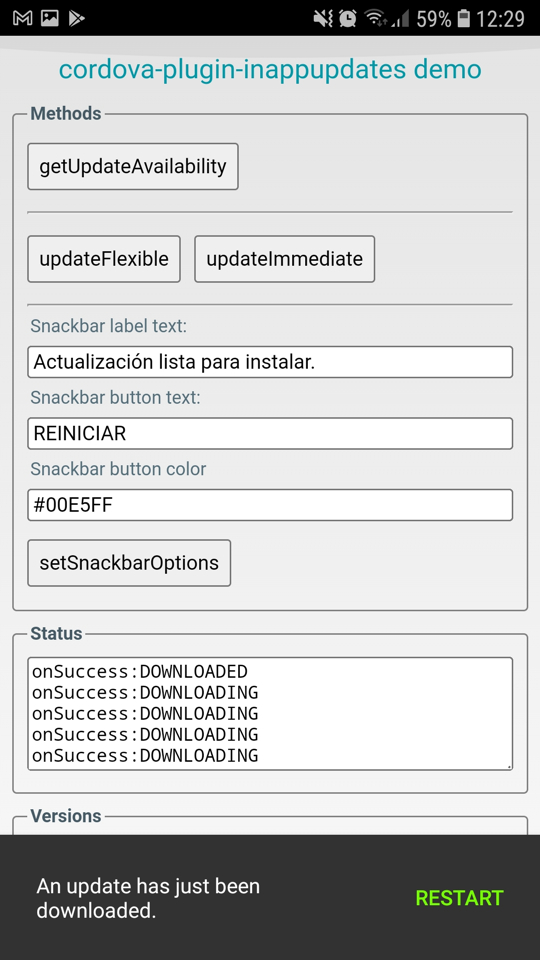Screen dimensions: 540x960
Task: Tap the cordova-plugin-inappupdates demo title
Action: [x=270, y=70]
